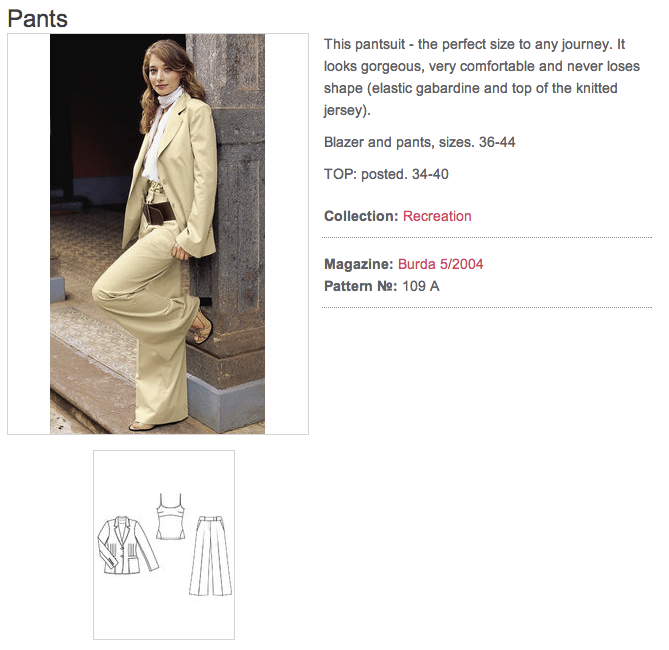Image resolution: width=669 pixels, height=650 pixels.
Task: Click the Collection label
Action: pos(361,216)
